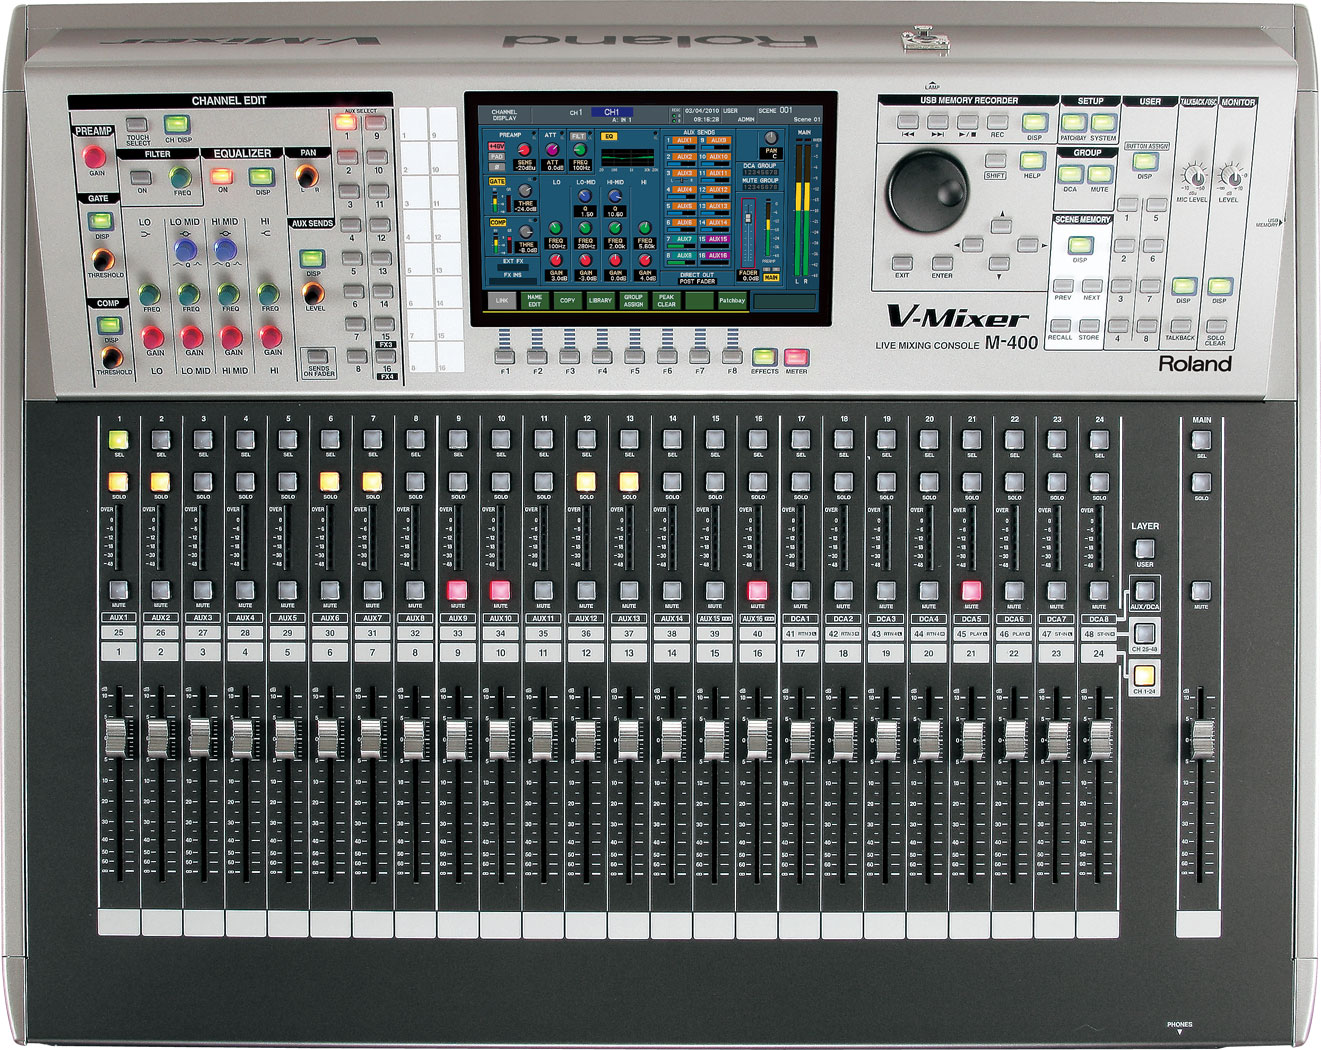Click the recorder skip-back button
The width and height of the screenshot is (1321, 1050).
click(907, 122)
